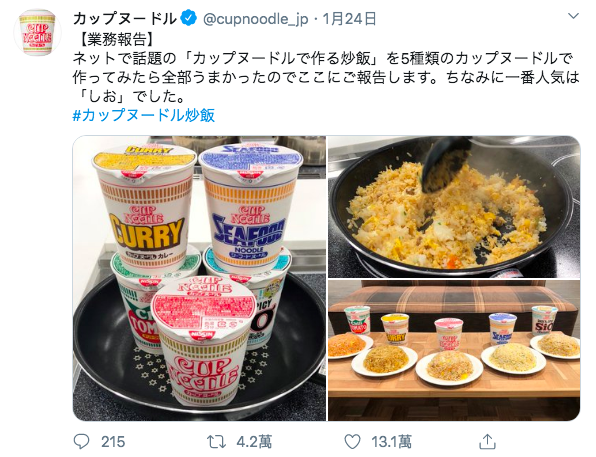Click the 215 replies count
Image resolution: width=596 pixels, height=457 pixels.
pos(113,442)
